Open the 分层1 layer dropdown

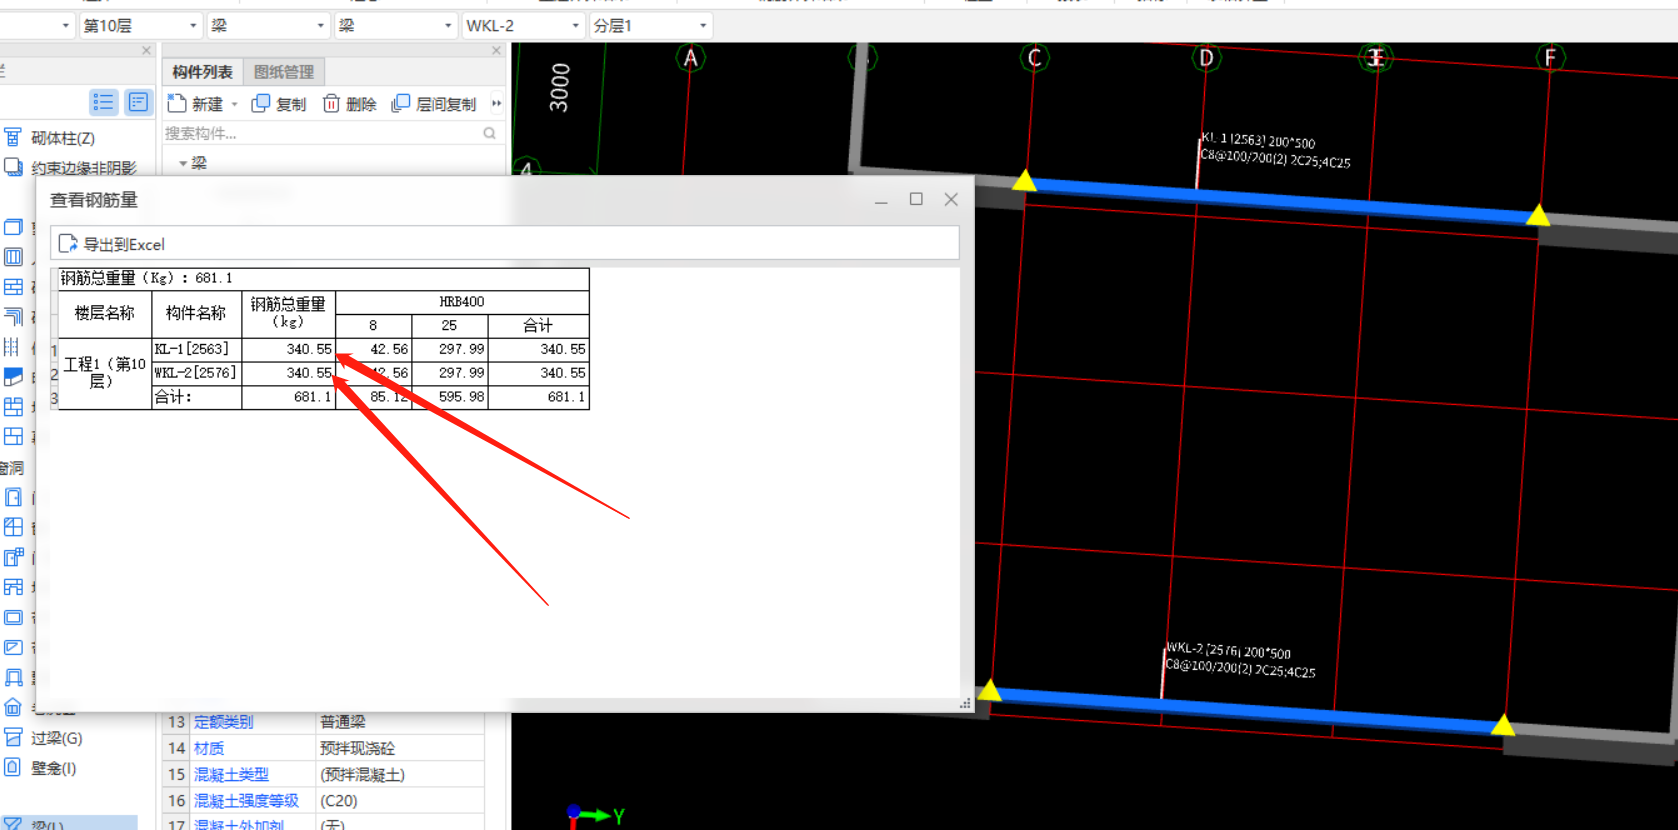coord(703,25)
